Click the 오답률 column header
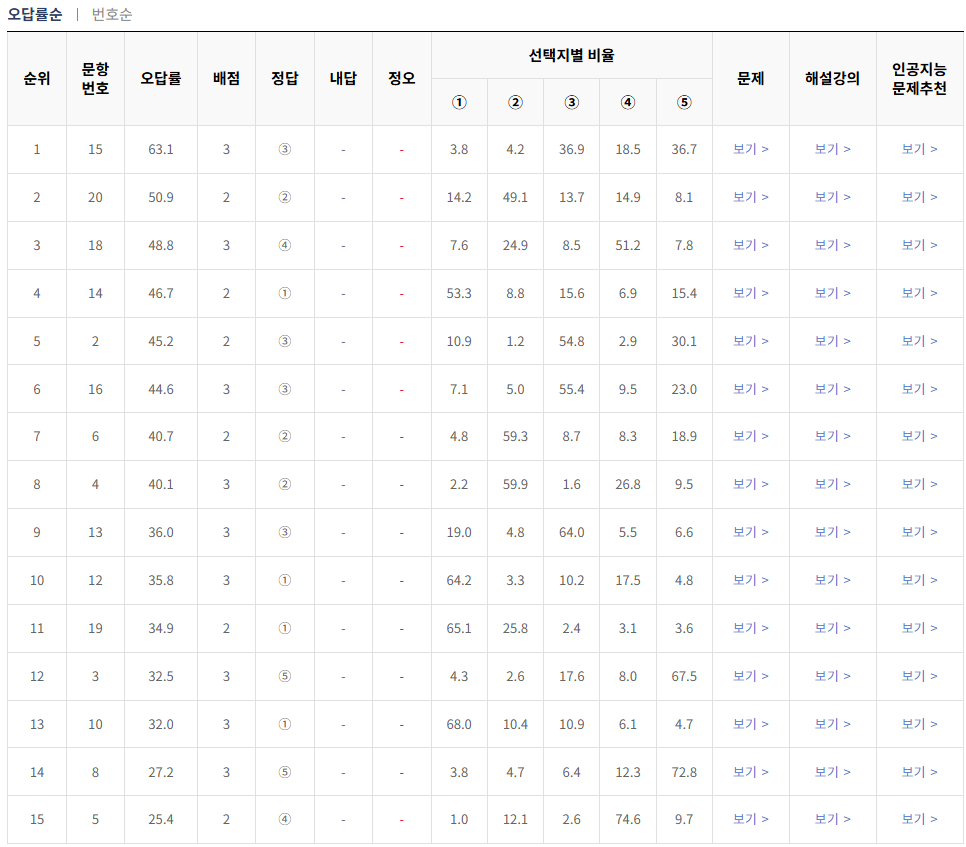The width and height of the screenshot is (966, 847). pyautogui.click(x=160, y=78)
